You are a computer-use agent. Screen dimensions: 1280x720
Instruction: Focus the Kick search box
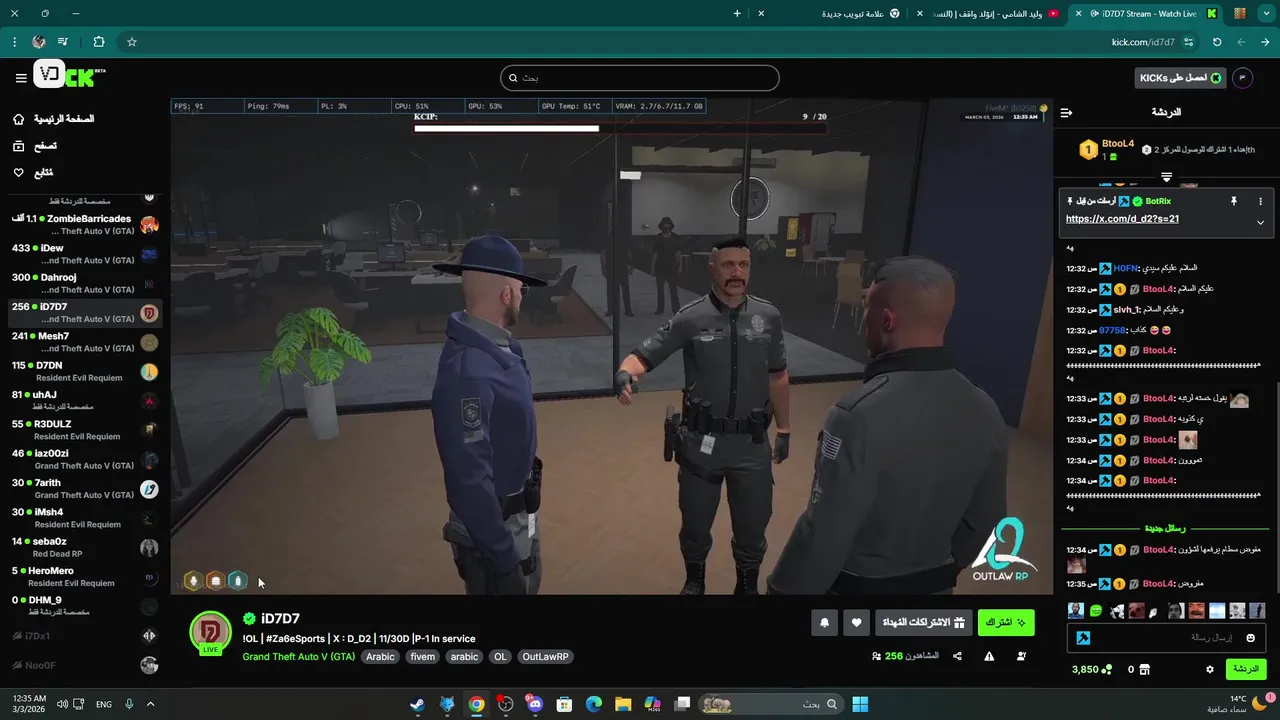point(640,78)
